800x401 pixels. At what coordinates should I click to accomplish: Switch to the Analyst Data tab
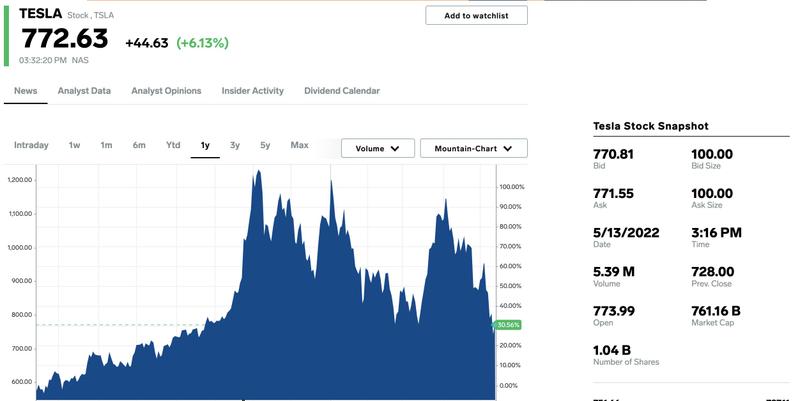click(x=84, y=91)
